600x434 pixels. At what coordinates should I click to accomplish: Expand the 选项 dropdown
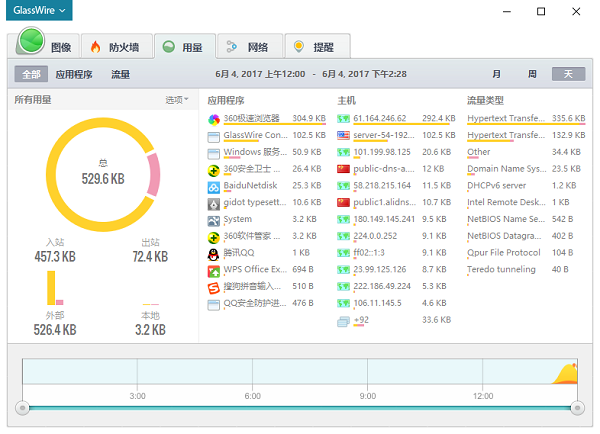click(x=177, y=100)
